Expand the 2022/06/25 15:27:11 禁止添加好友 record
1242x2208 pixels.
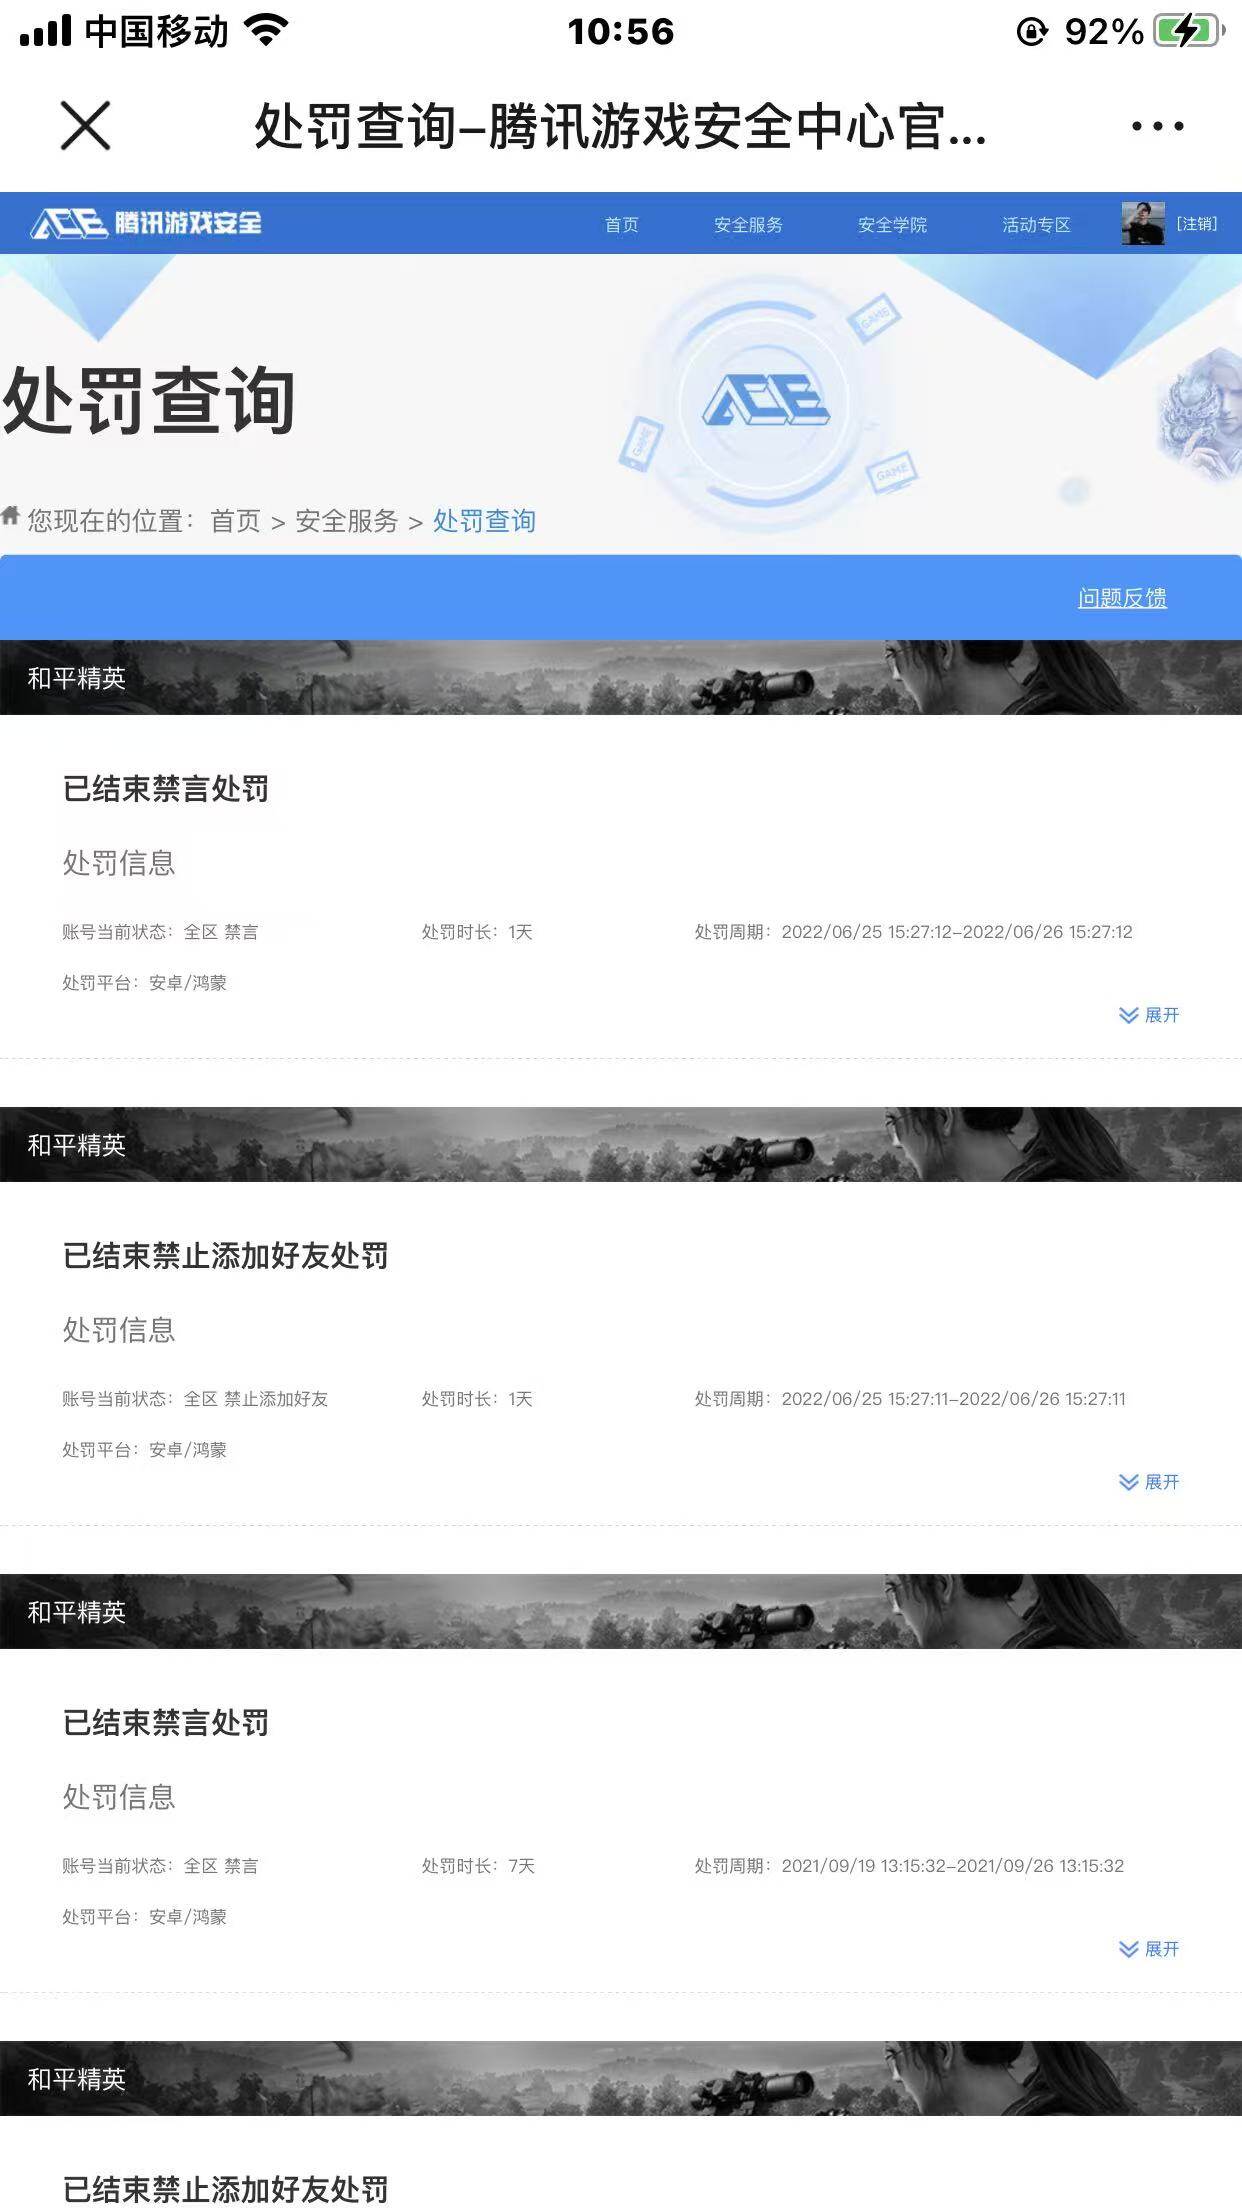tap(1149, 1482)
